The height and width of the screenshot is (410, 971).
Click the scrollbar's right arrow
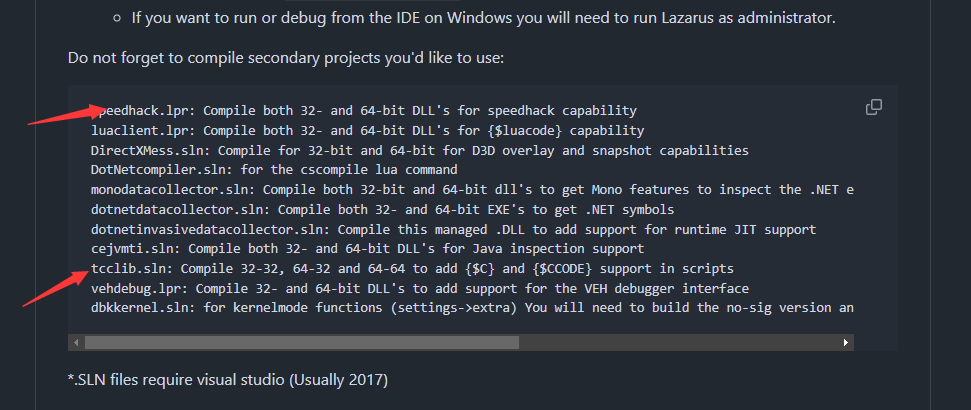pos(847,342)
